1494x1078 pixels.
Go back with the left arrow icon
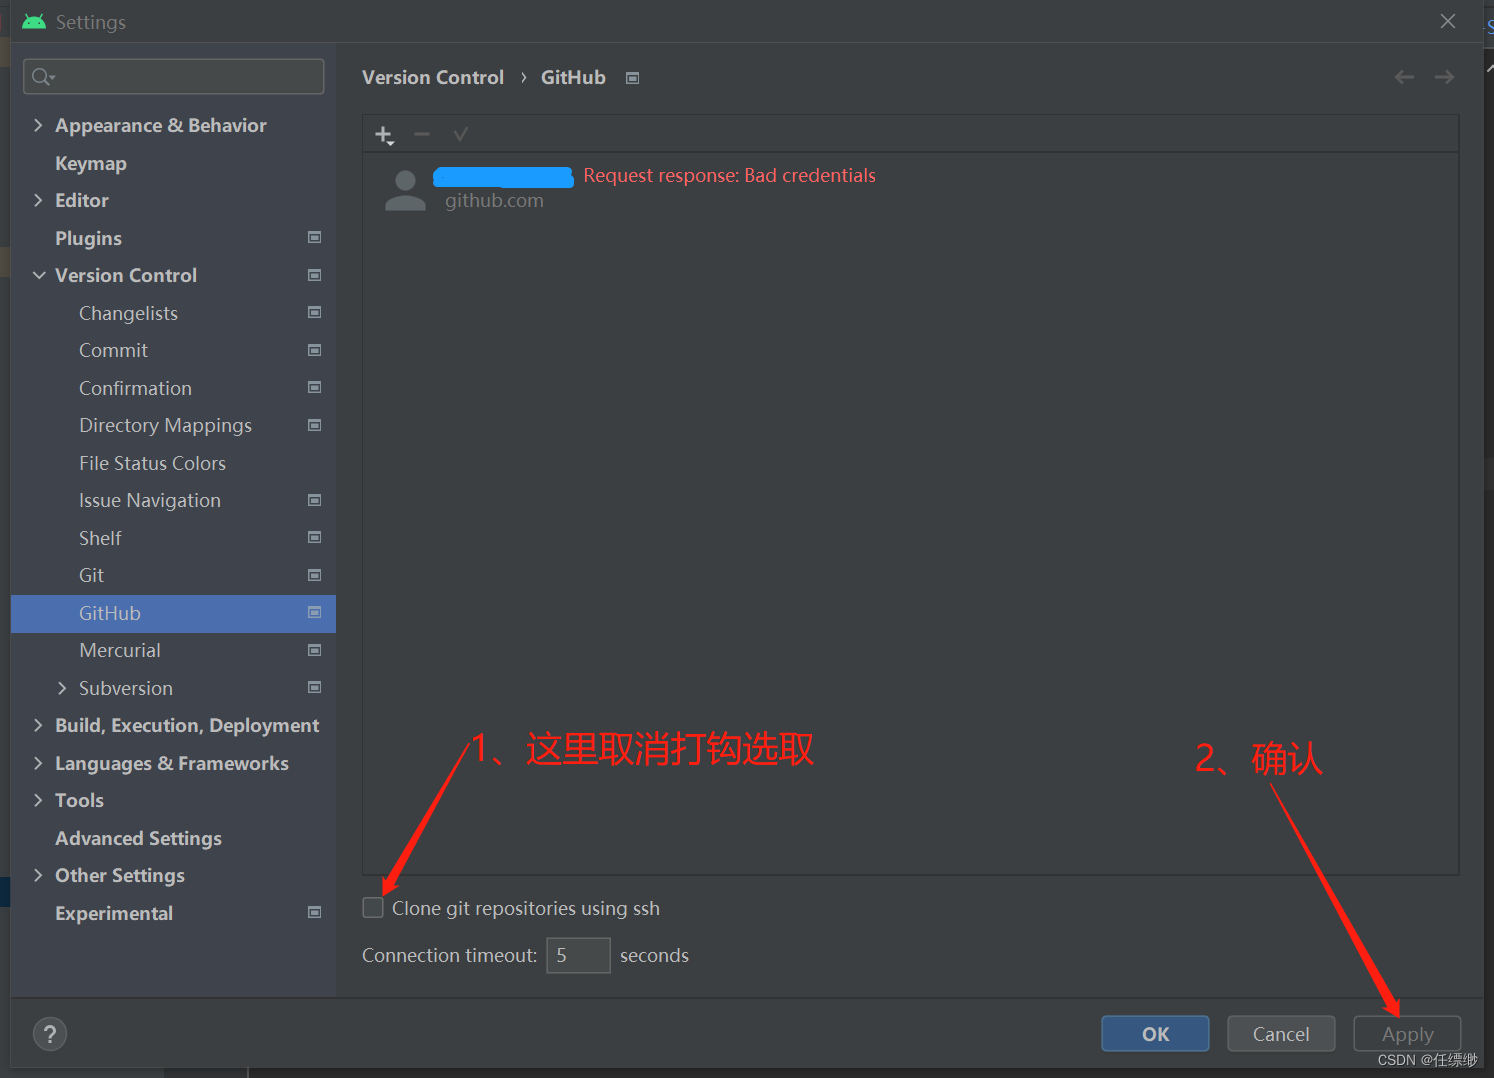pos(1404,77)
